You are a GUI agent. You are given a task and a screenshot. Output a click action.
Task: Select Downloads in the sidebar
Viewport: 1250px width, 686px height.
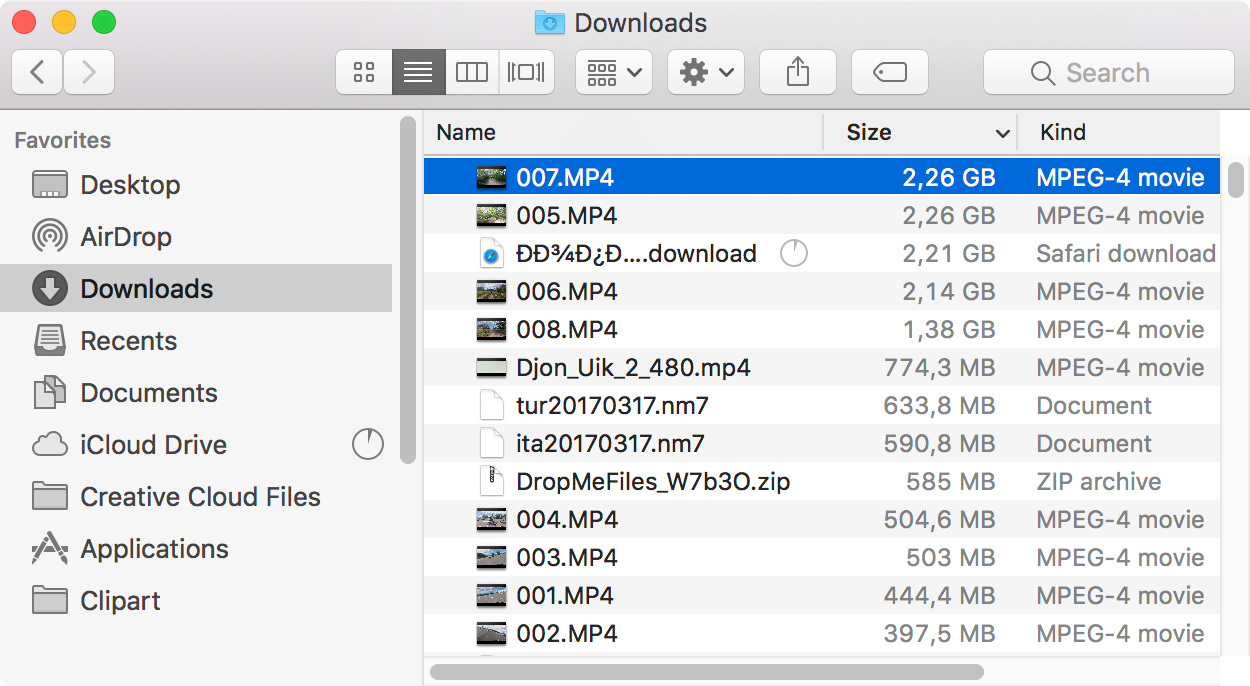coord(196,289)
